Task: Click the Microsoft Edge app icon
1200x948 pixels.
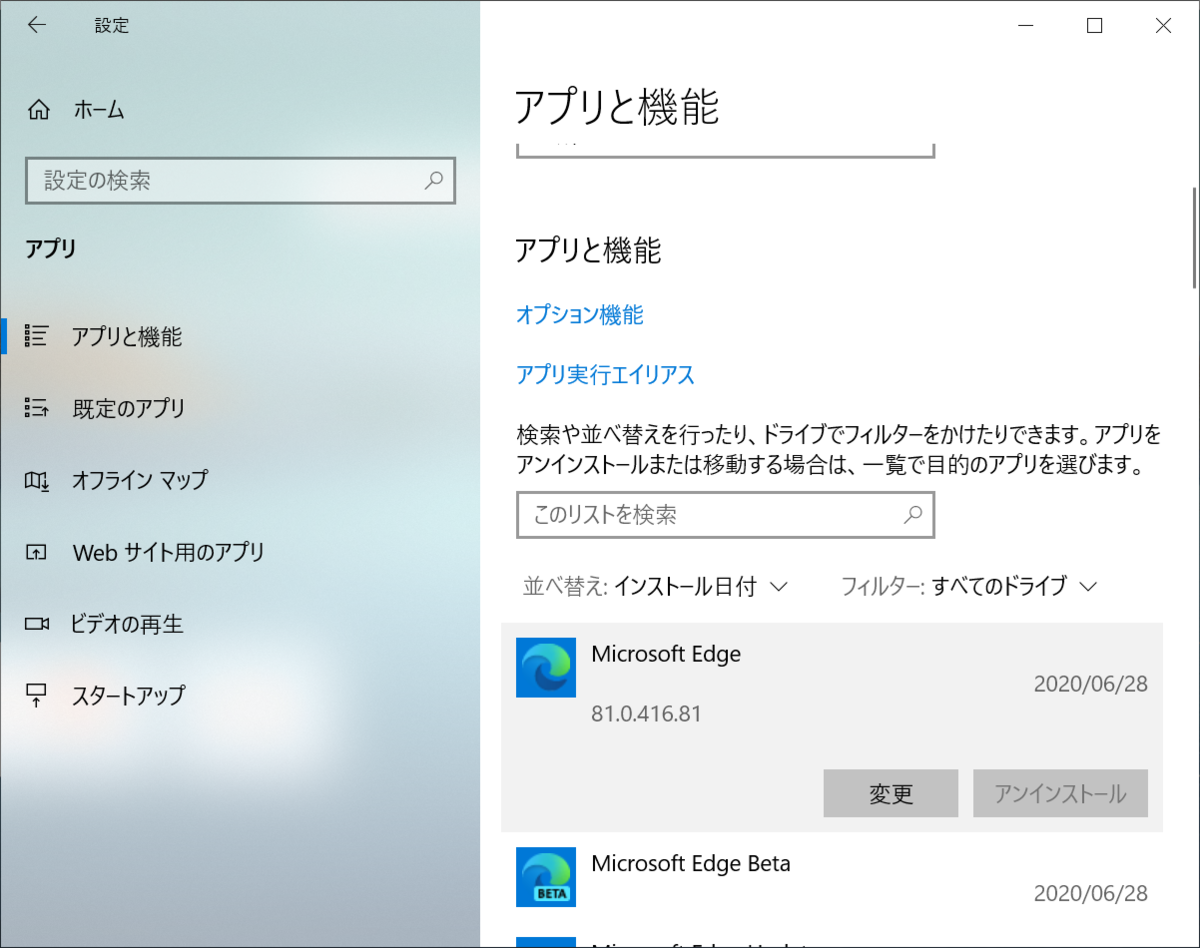Action: pos(546,667)
